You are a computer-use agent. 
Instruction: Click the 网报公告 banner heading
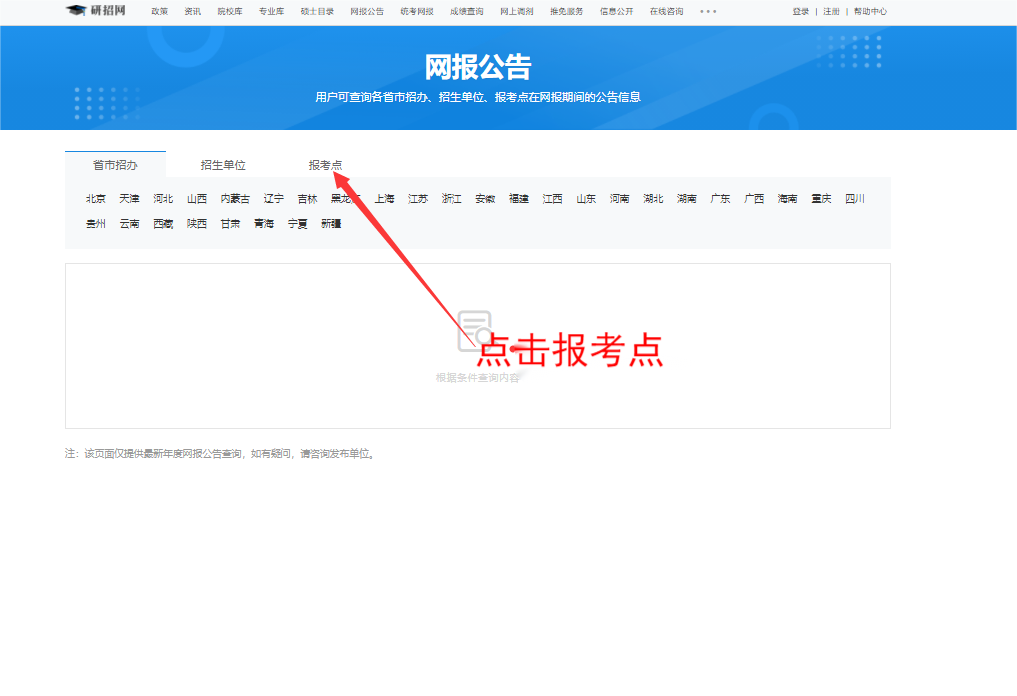click(478, 67)
